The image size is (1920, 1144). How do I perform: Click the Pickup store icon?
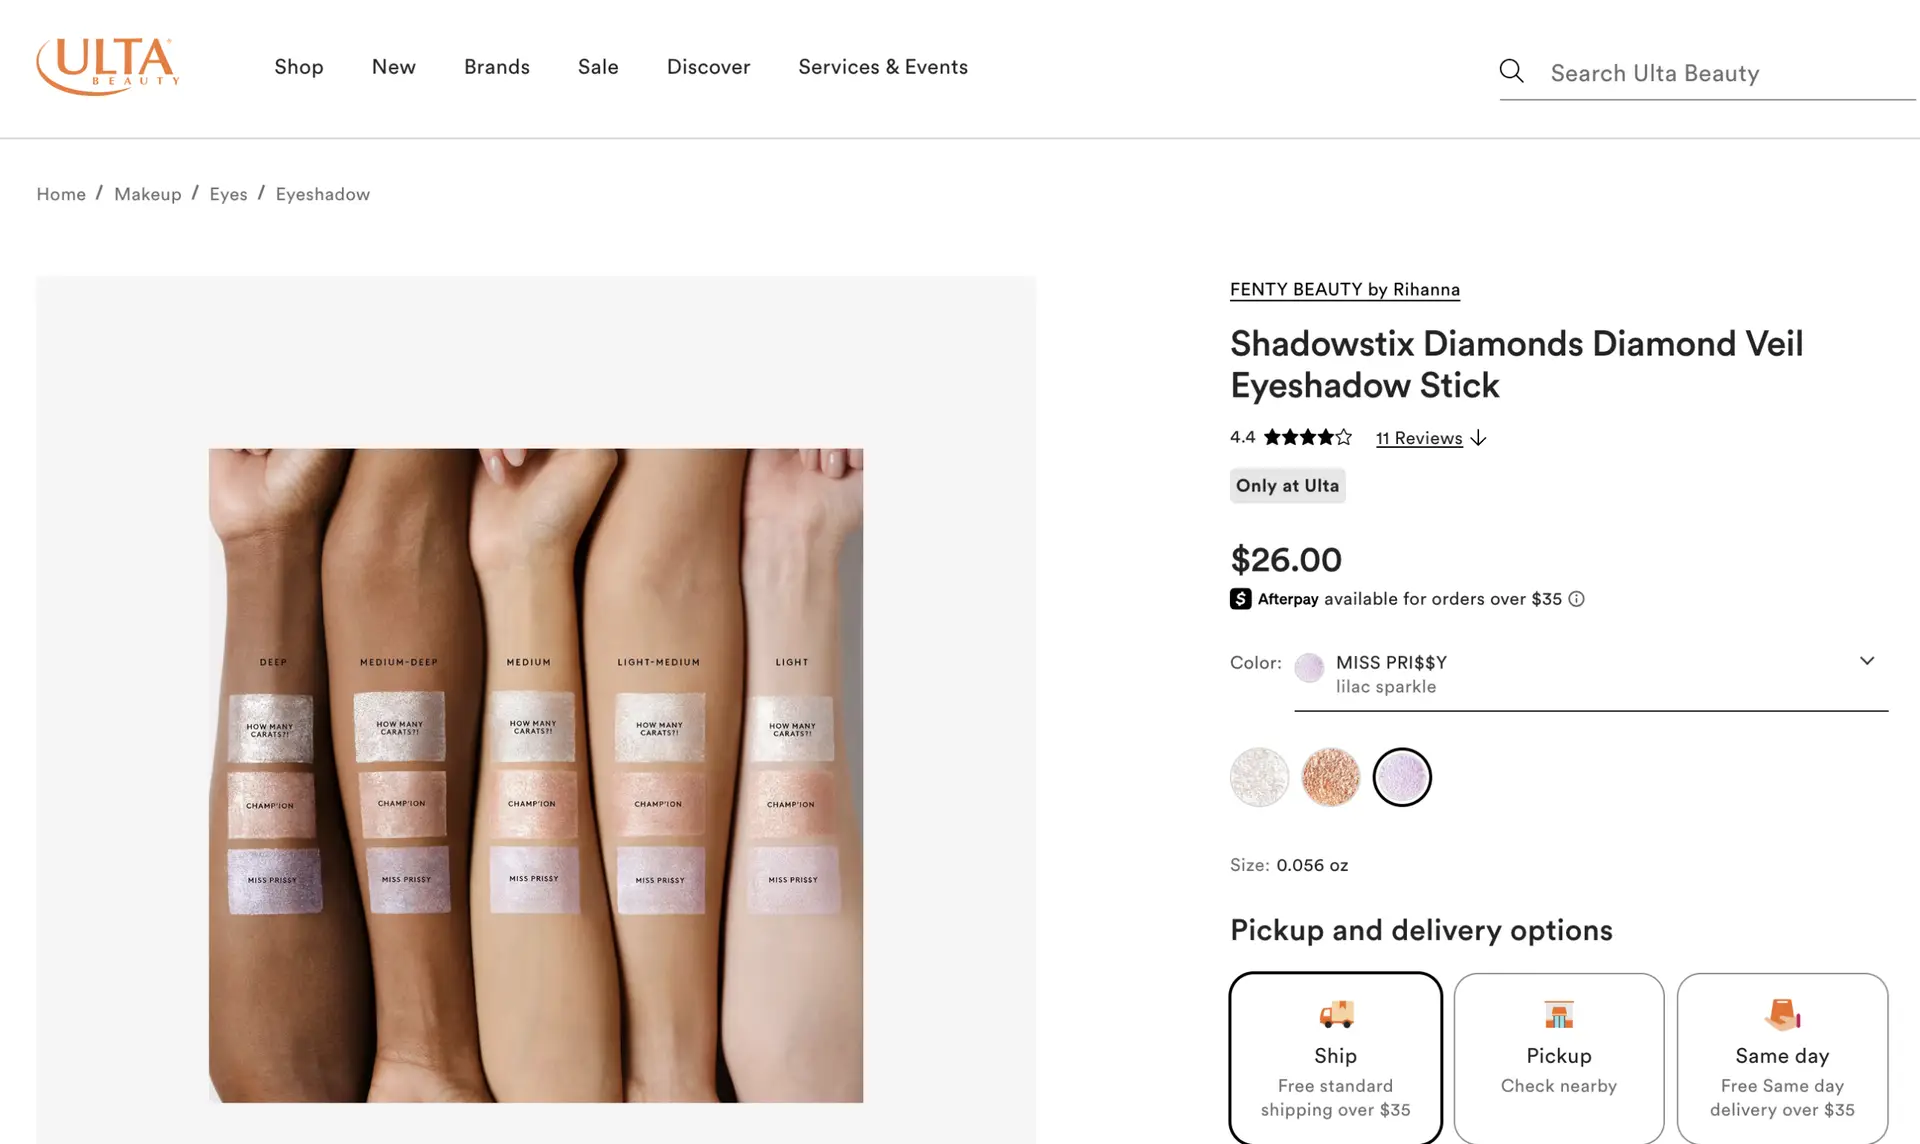coord(1558,1014)
